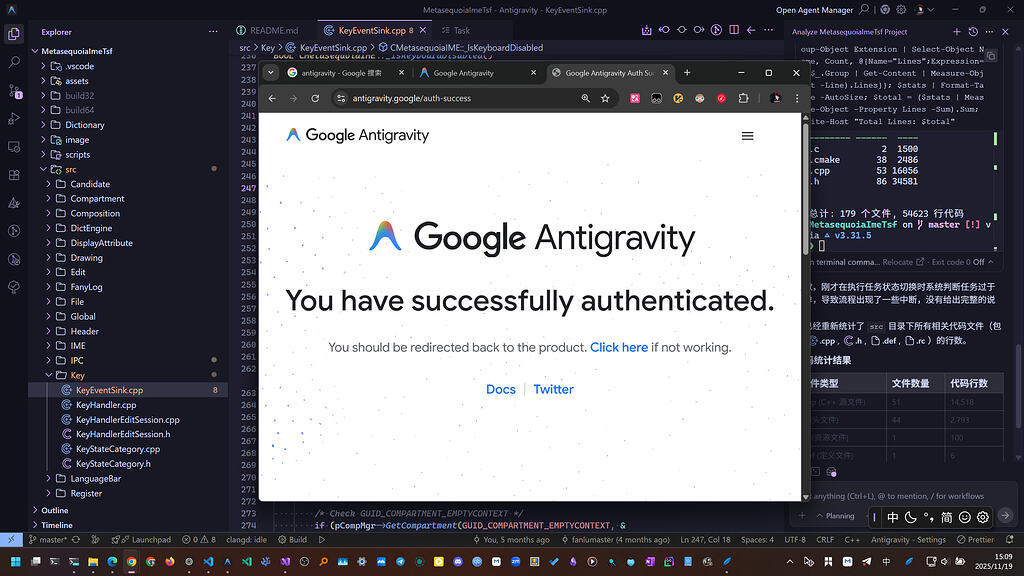Click the Relocate terminal link
The height and width of the screenshot is (576, 1024).
coord(903,262)
